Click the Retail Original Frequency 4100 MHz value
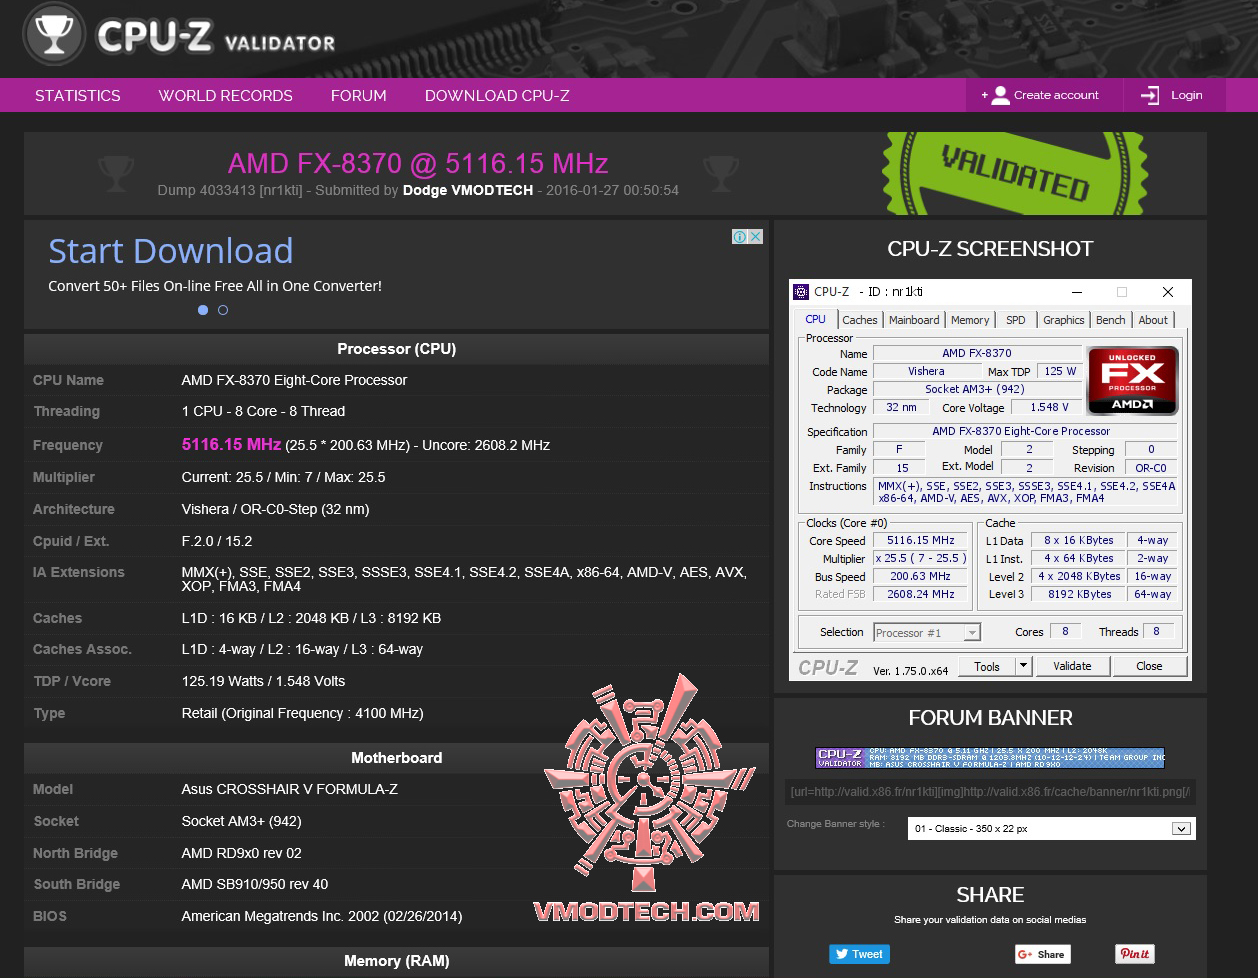Image resolution: width=1258 pixels, height=978 pixels. pyautogui.click(x=302, y=713)
